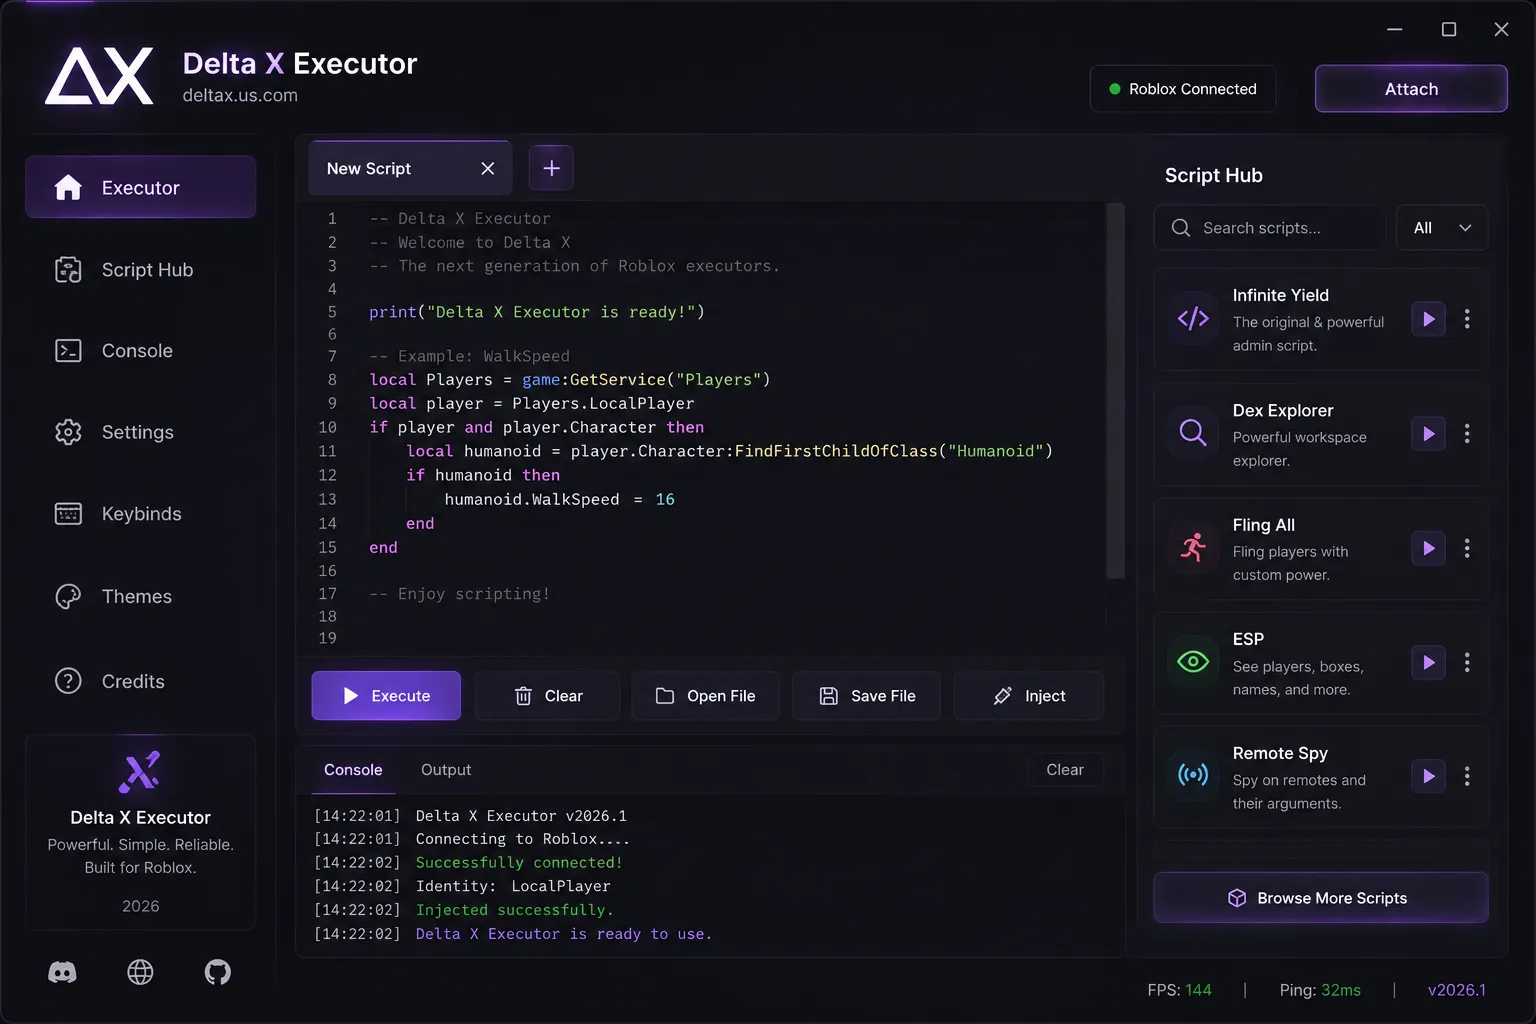Viewport: 1536px width, 1024px height.
Task: Close the New Script tab
Action: [488, 169]
